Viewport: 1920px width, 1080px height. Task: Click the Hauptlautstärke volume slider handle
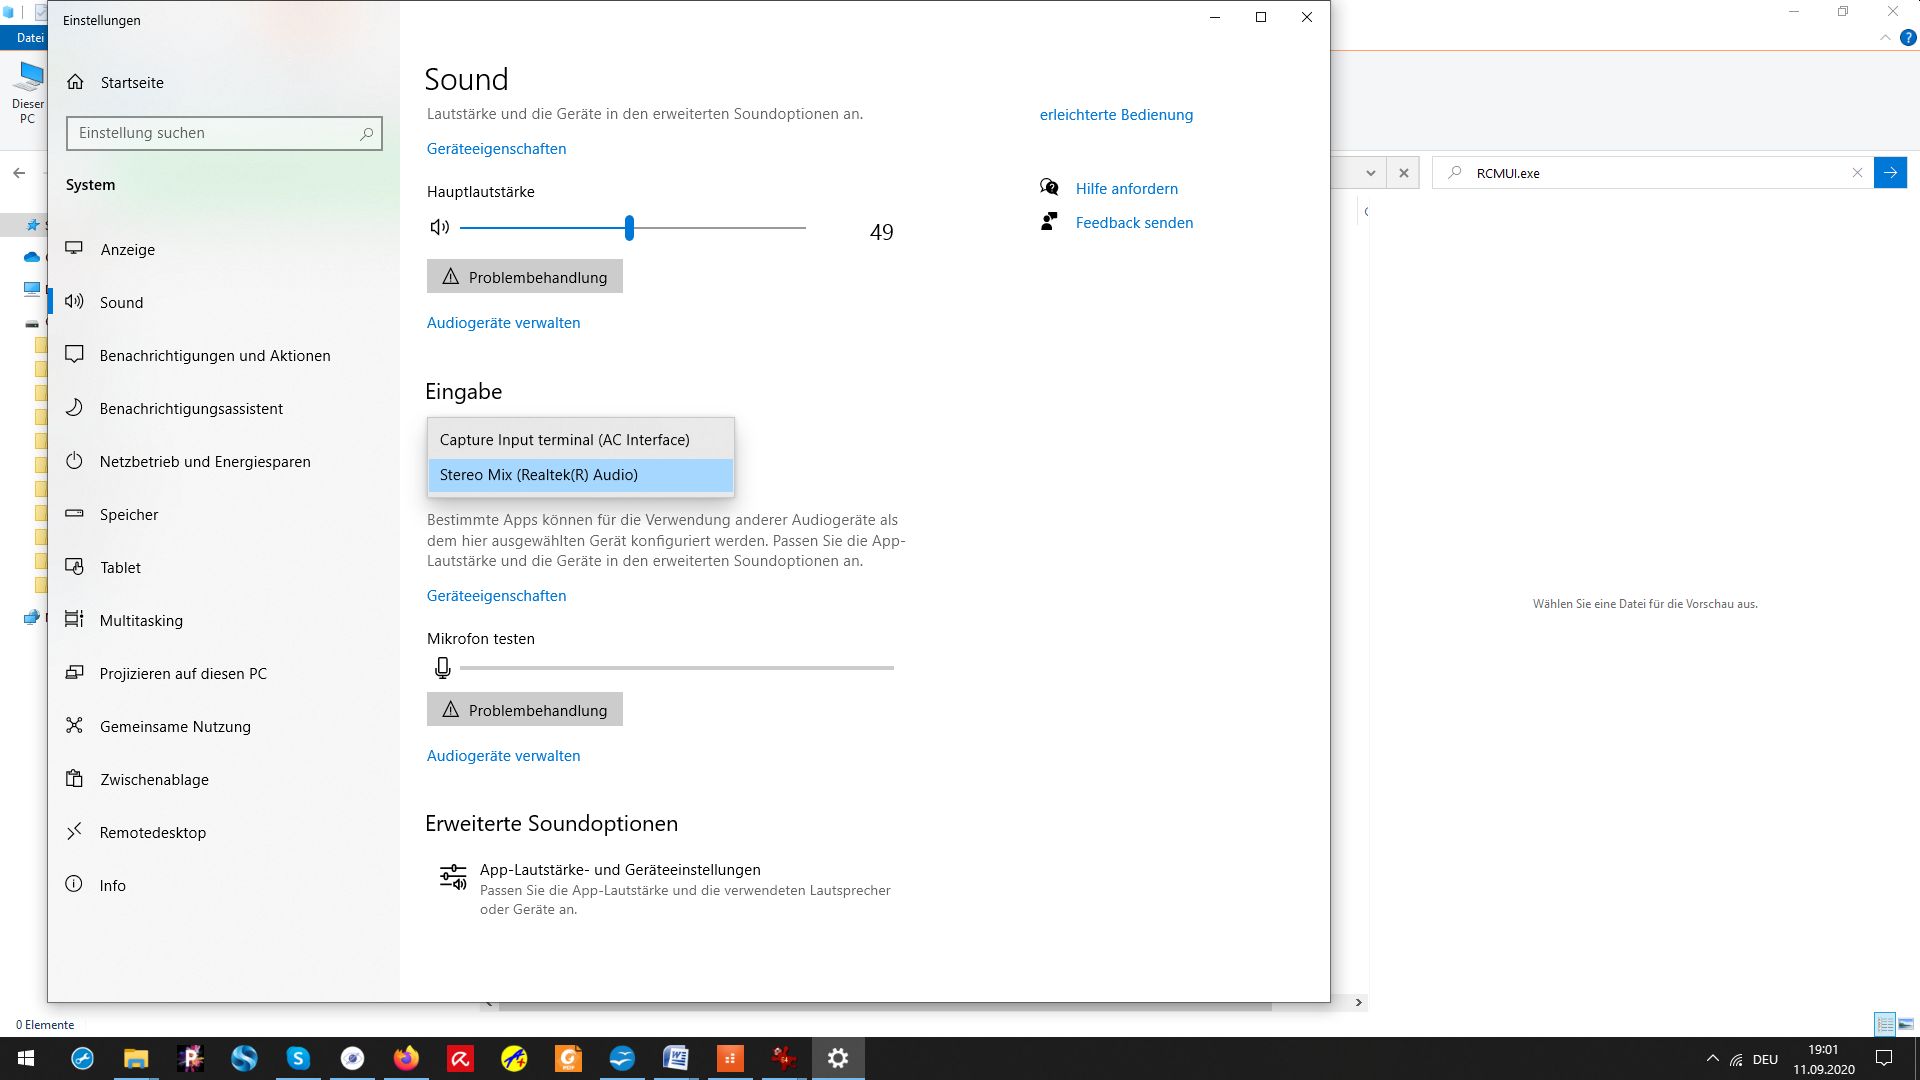tap(629, 228)
